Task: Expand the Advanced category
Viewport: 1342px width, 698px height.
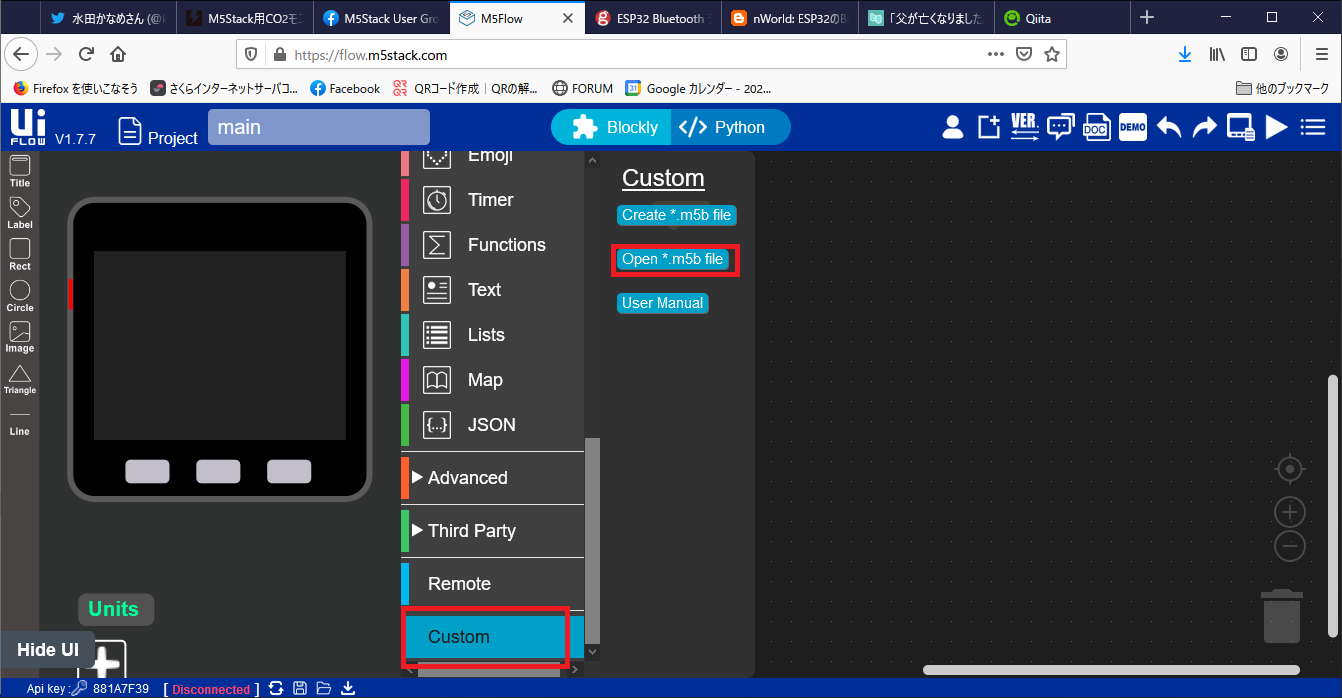Action: tap(492, 478)
